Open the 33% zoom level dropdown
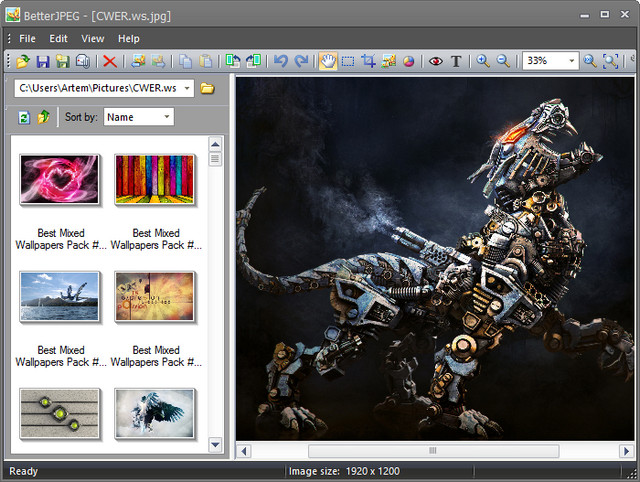The image size is (640, 482). pos(572,61)
